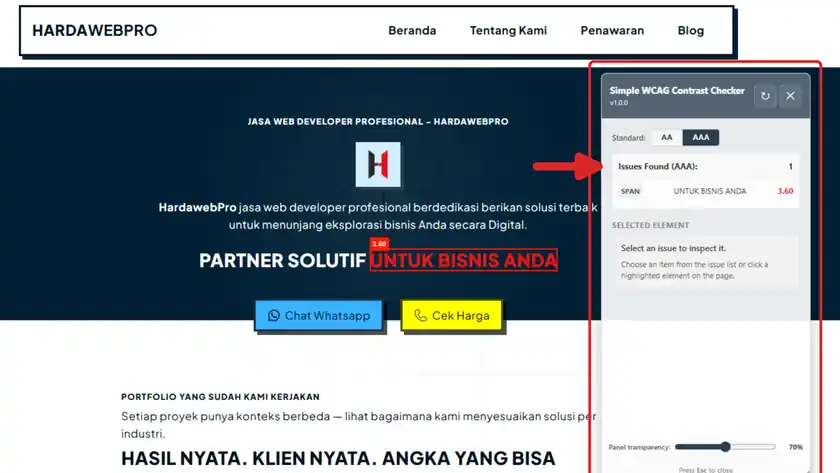Click the 70% transparency value
The width and height of the screenshot is (840, 473).
[796, 447]
